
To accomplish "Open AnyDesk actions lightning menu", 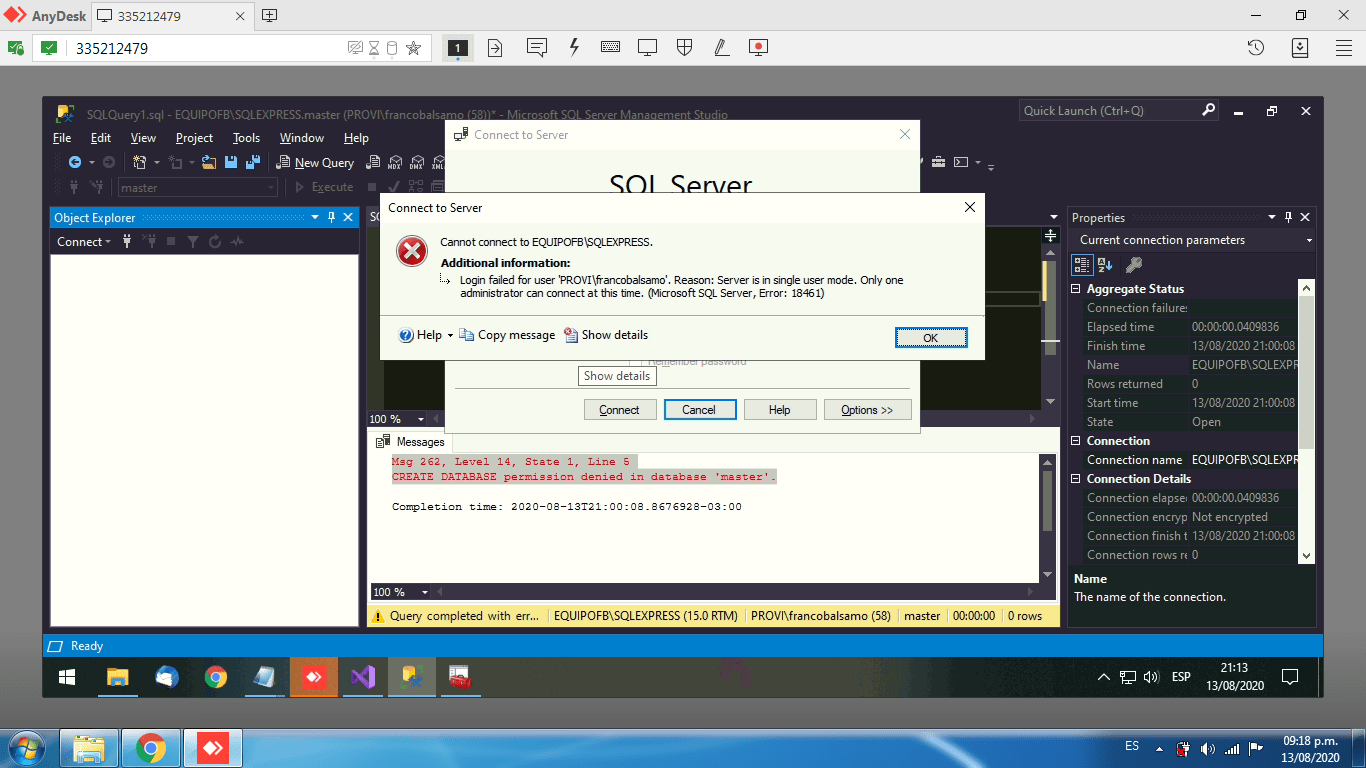I will point(574,47).
